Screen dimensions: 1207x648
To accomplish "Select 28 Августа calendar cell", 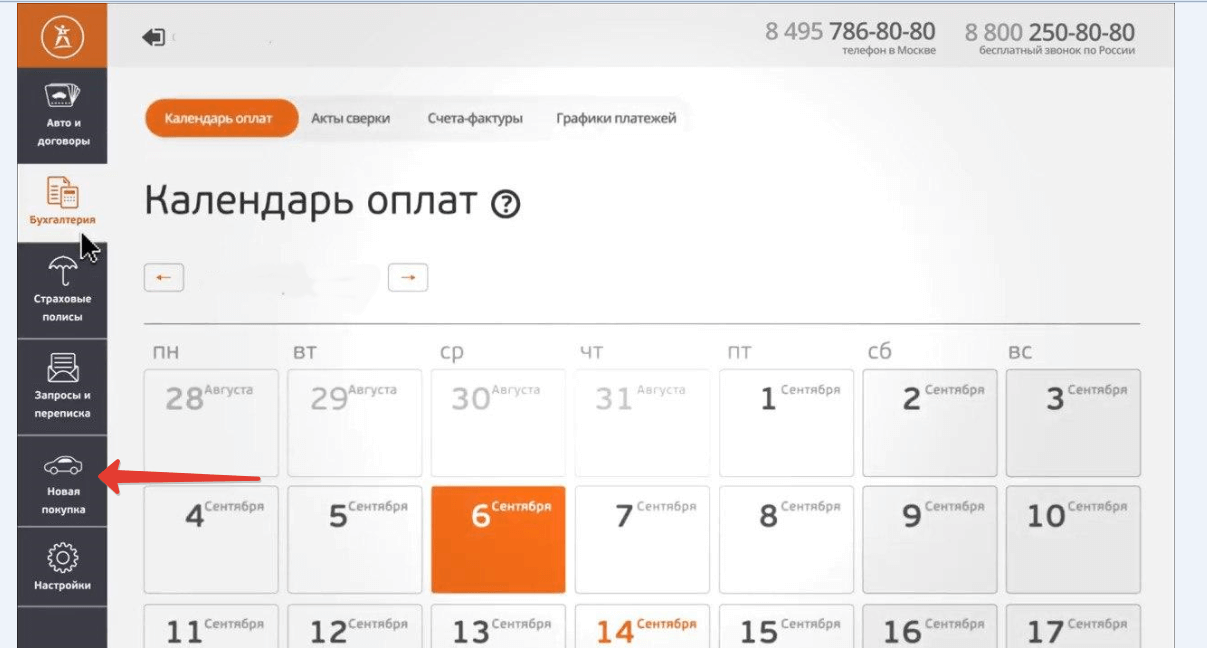I will 211,423.
